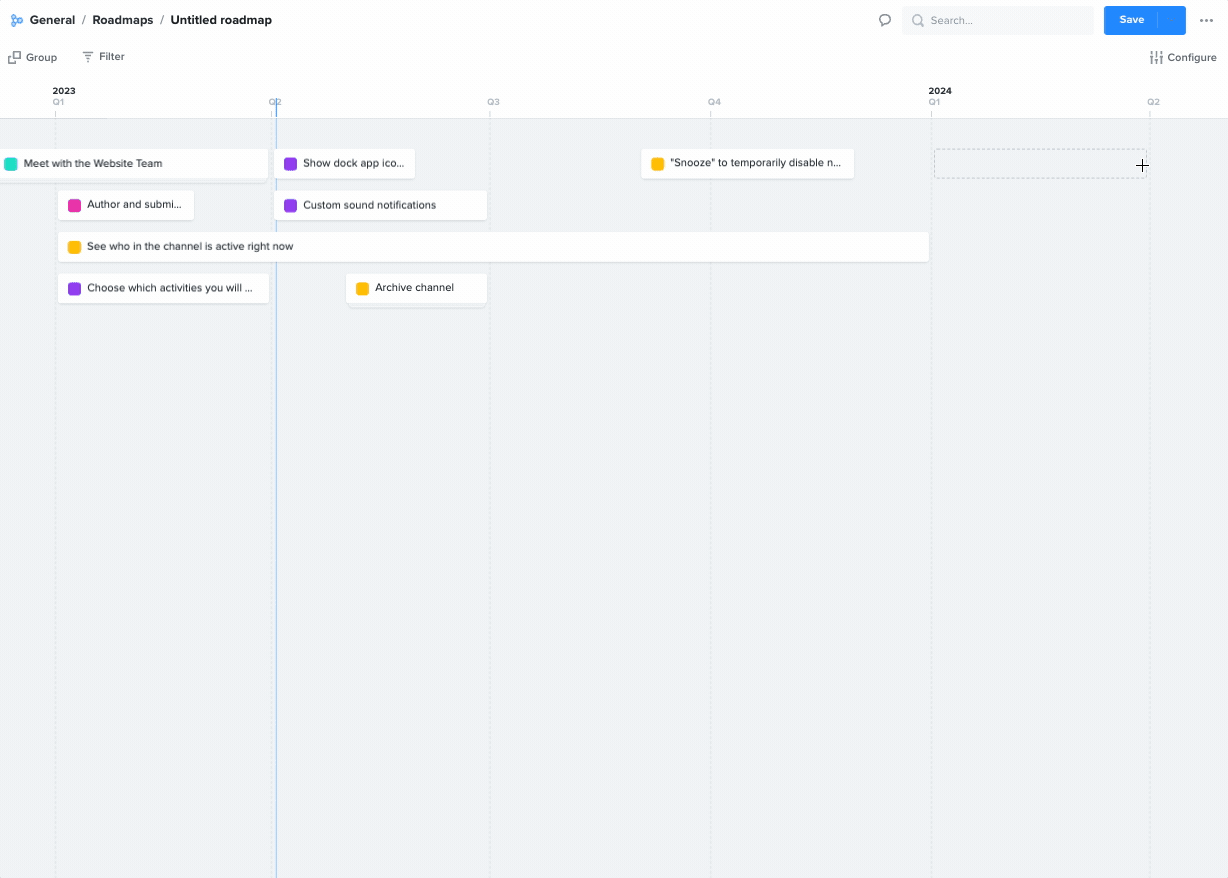Screen dimensions: 1228x878
Task: Focus the Search input field
Action: 998,20
